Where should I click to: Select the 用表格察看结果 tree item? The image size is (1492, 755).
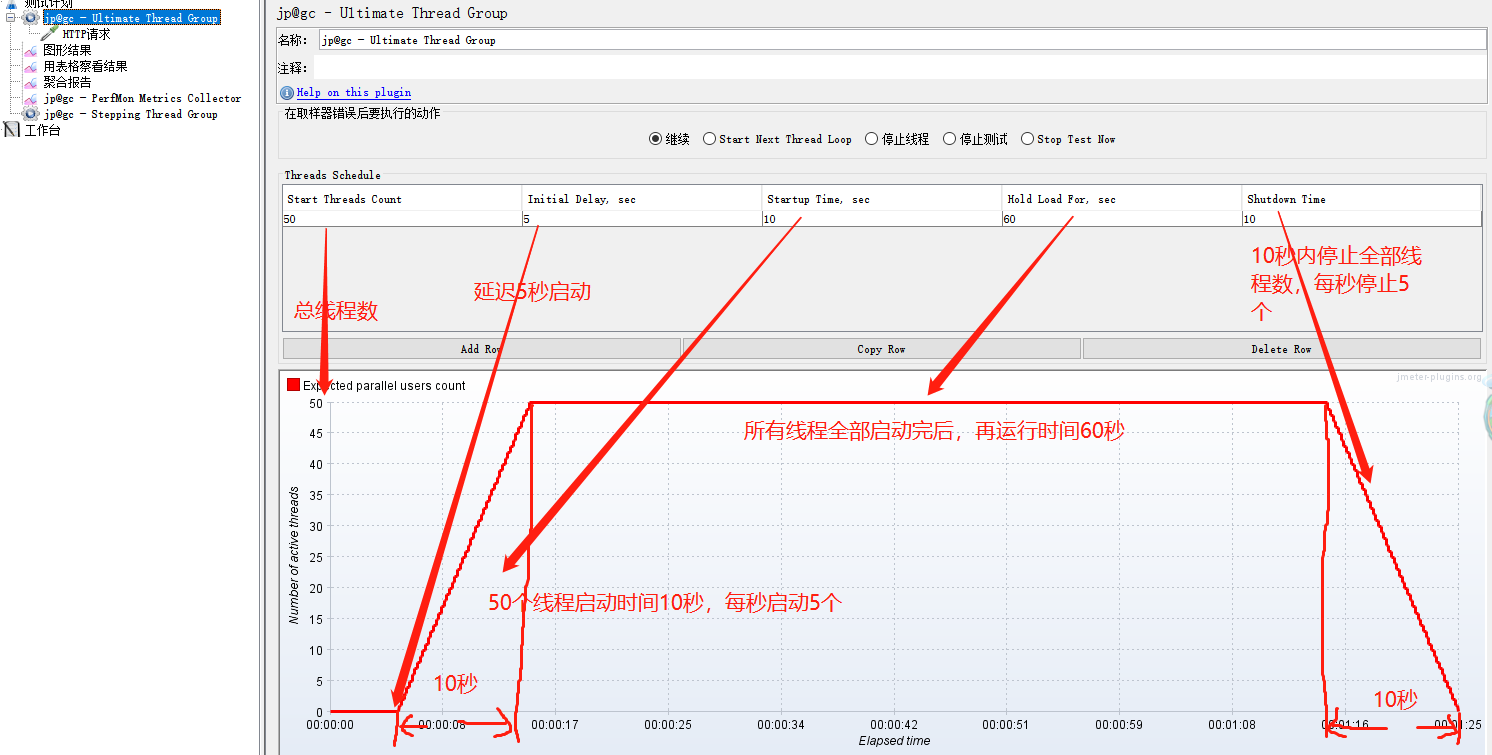(x=85, y=66)
